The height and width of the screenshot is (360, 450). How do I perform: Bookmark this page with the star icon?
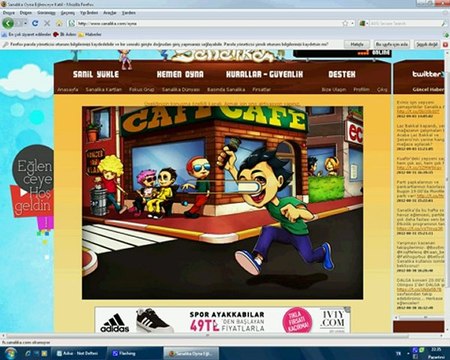[346, 23]
